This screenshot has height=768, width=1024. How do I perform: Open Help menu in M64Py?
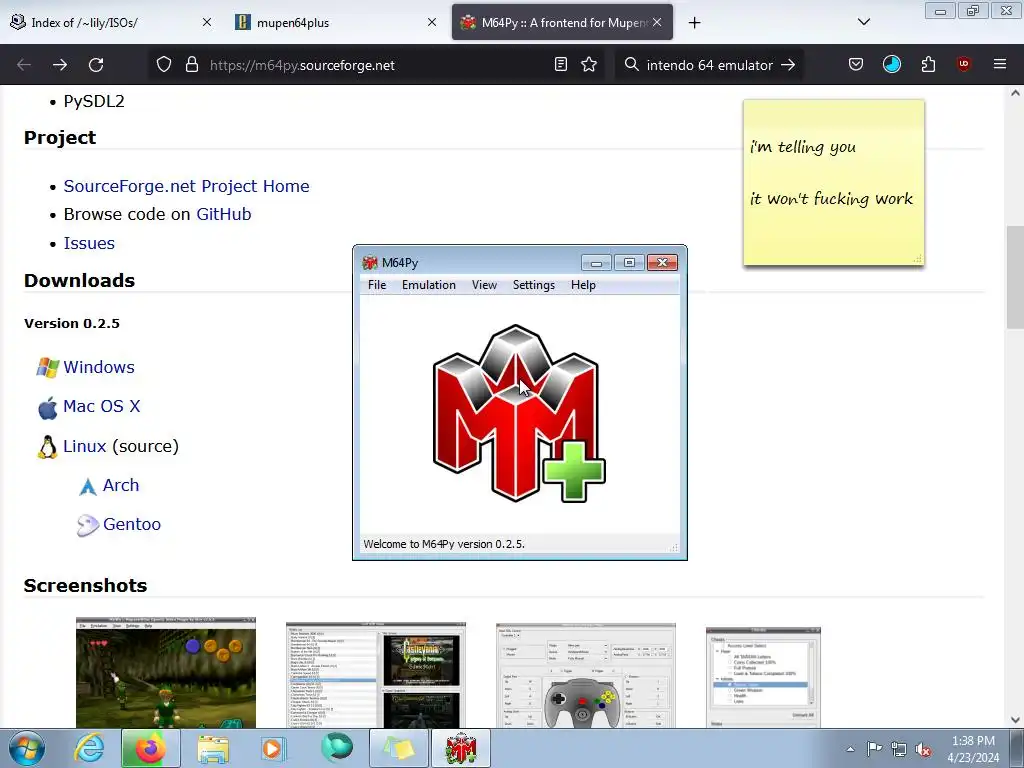[x=583, y=285]
